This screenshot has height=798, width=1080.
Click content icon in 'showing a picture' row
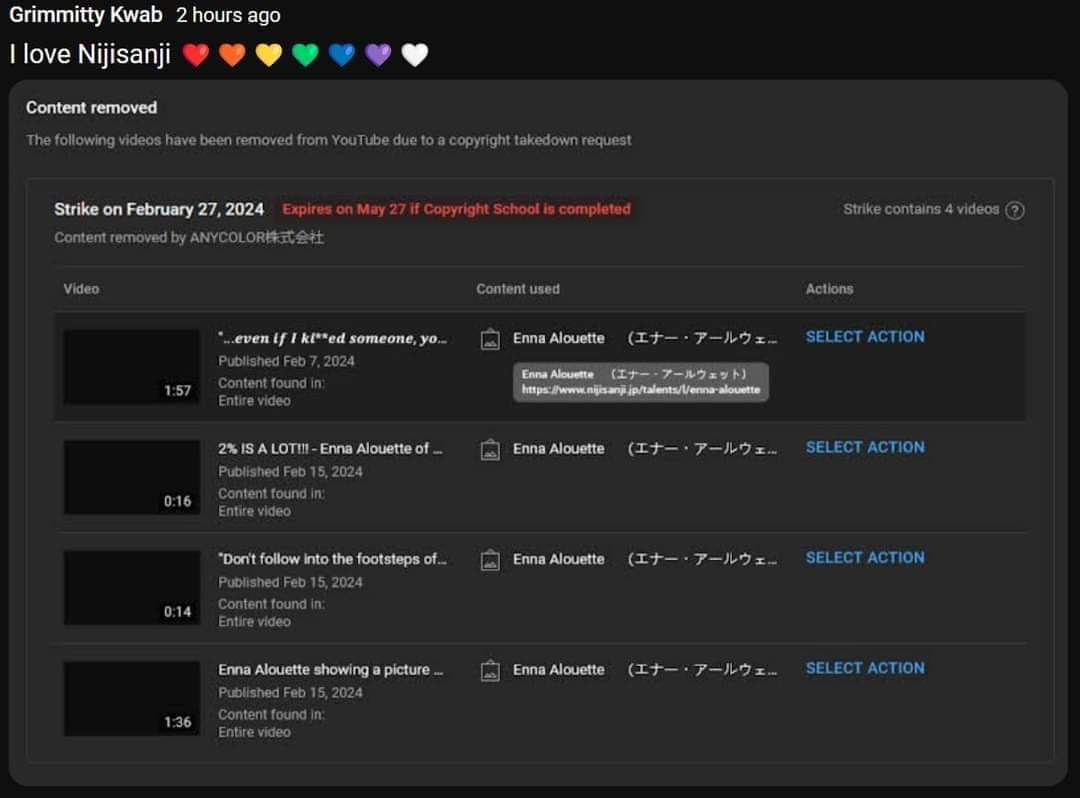coord(490,671)
